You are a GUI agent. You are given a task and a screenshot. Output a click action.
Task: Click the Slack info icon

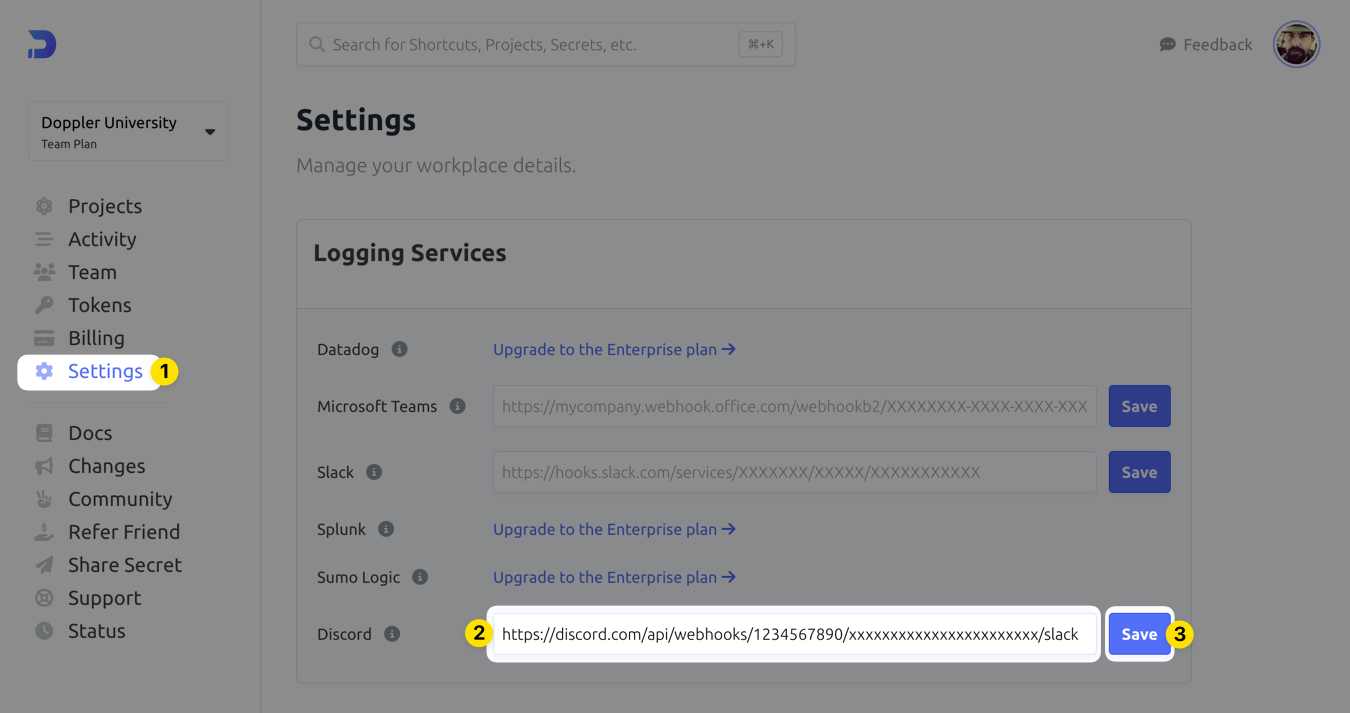pyautogui.click(x=374, y=472)
